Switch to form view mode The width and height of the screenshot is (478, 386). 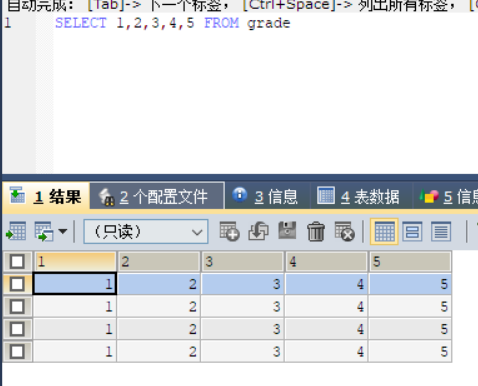(x=412, y=231)
